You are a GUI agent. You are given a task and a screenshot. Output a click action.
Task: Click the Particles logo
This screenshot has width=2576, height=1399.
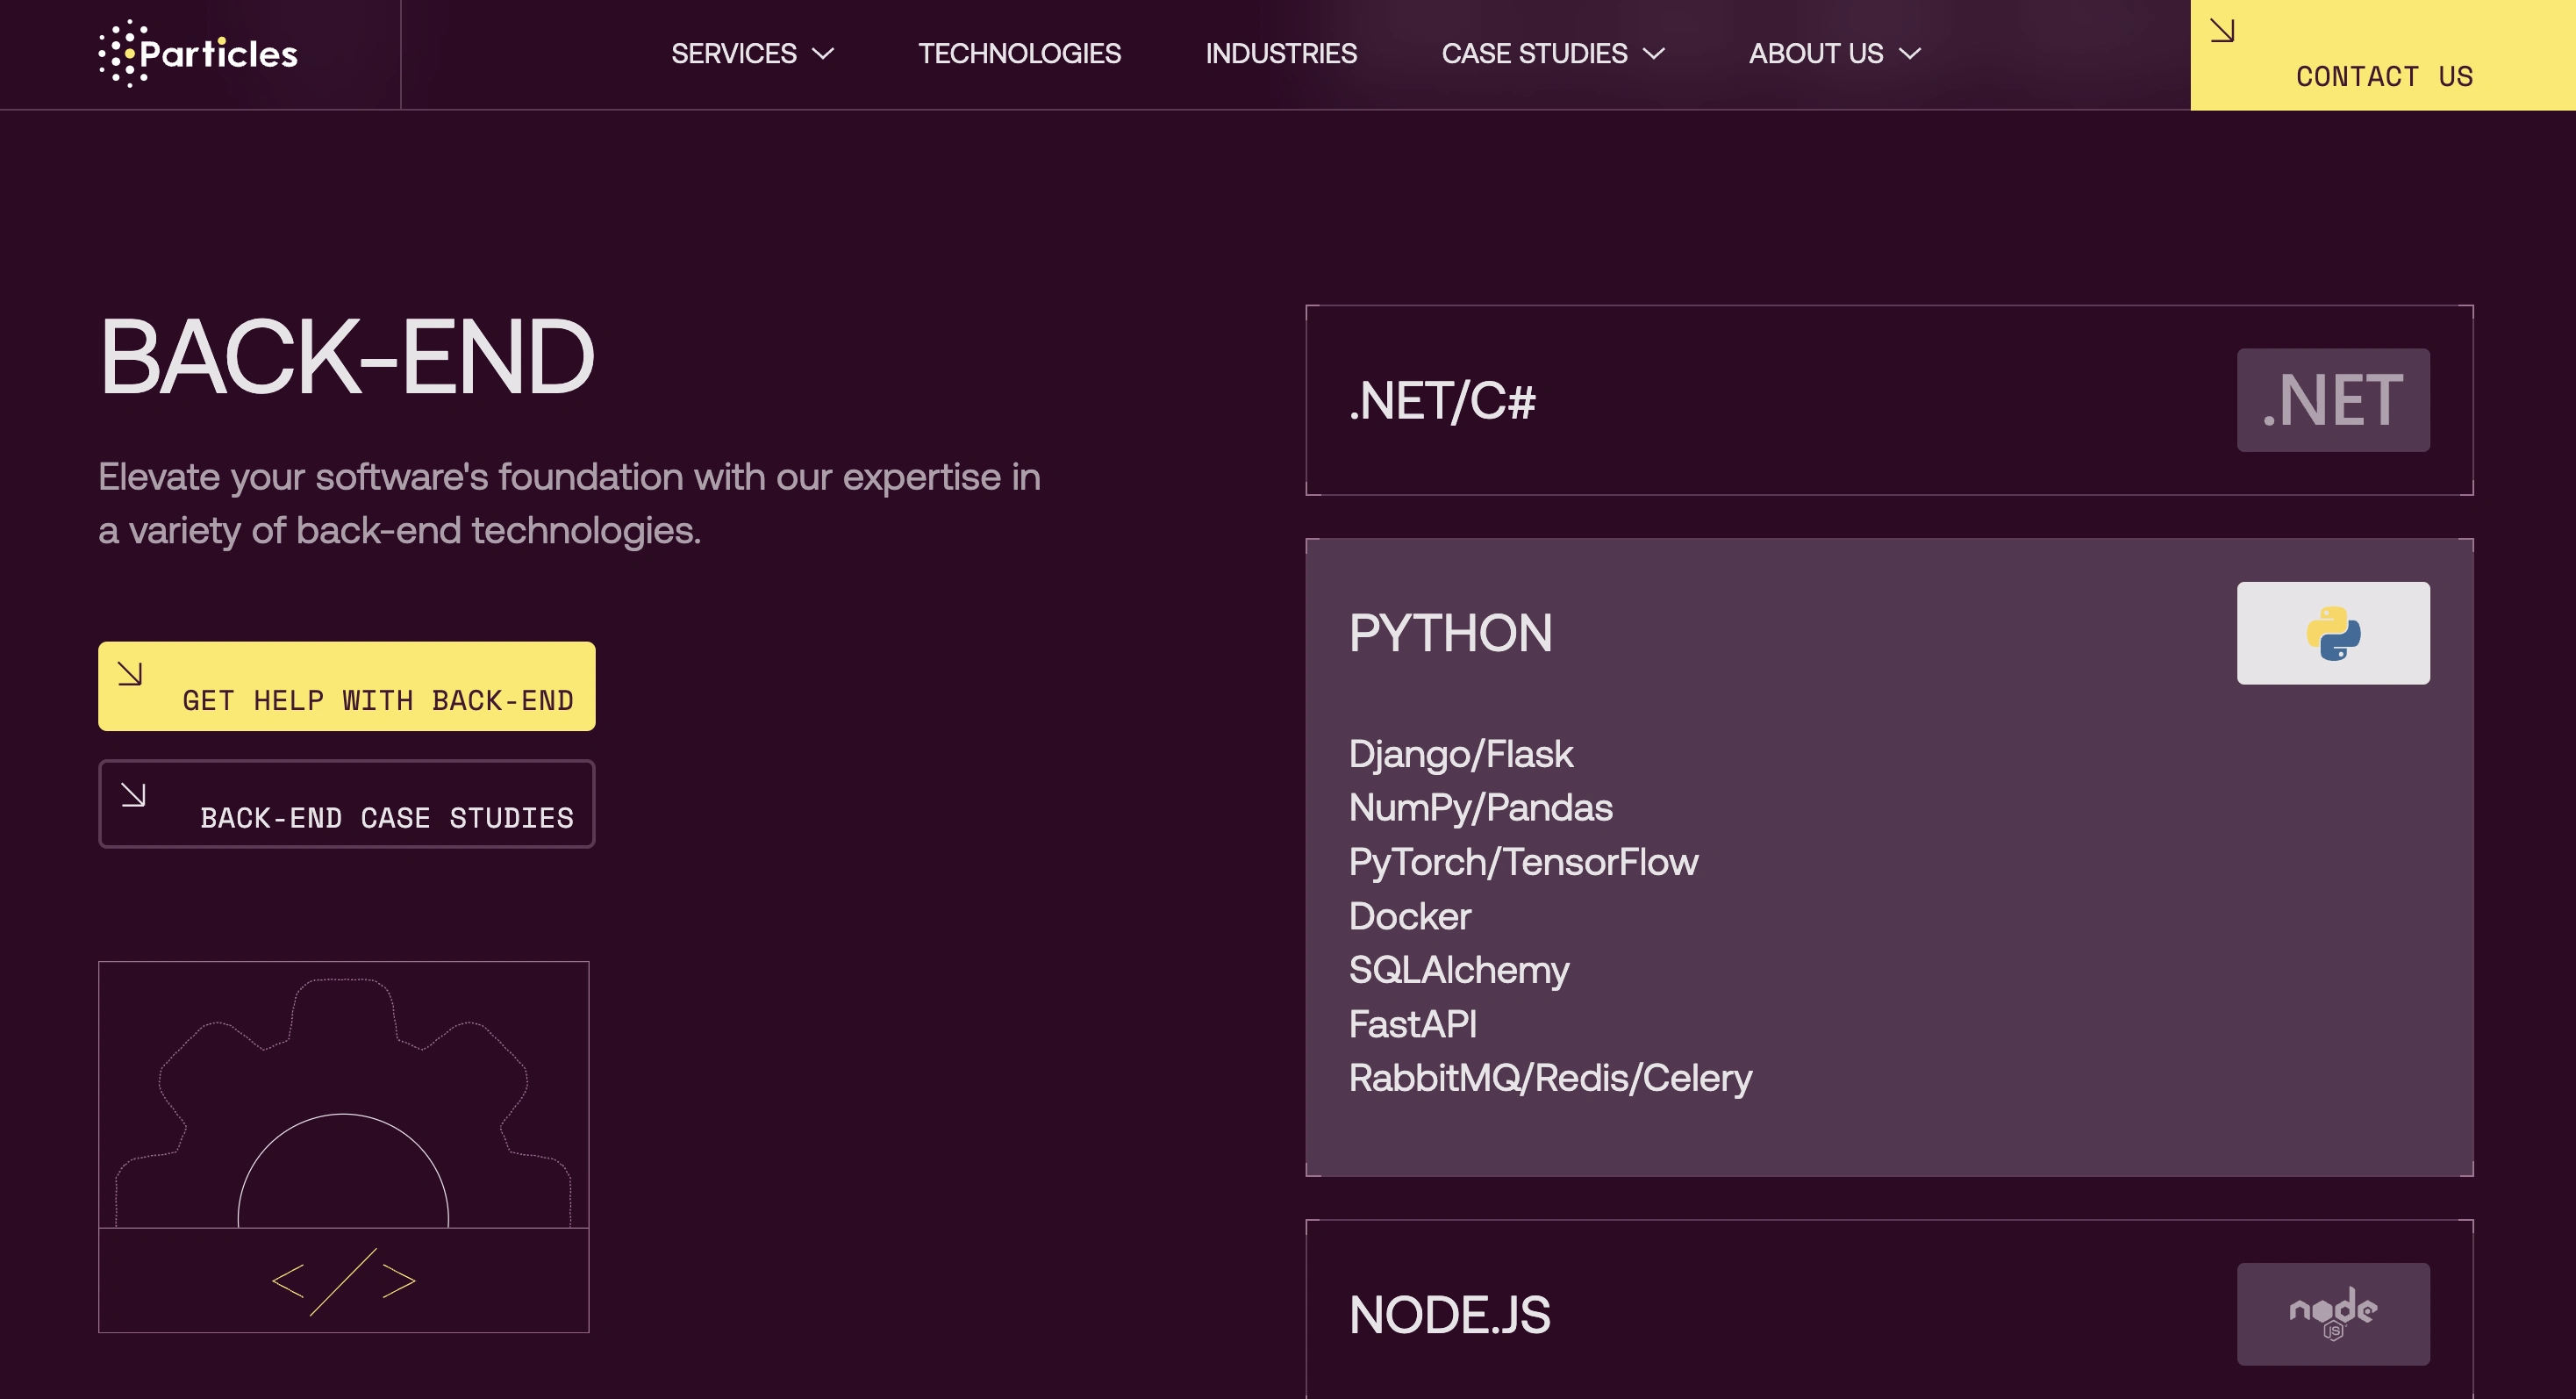click(198, 53)
